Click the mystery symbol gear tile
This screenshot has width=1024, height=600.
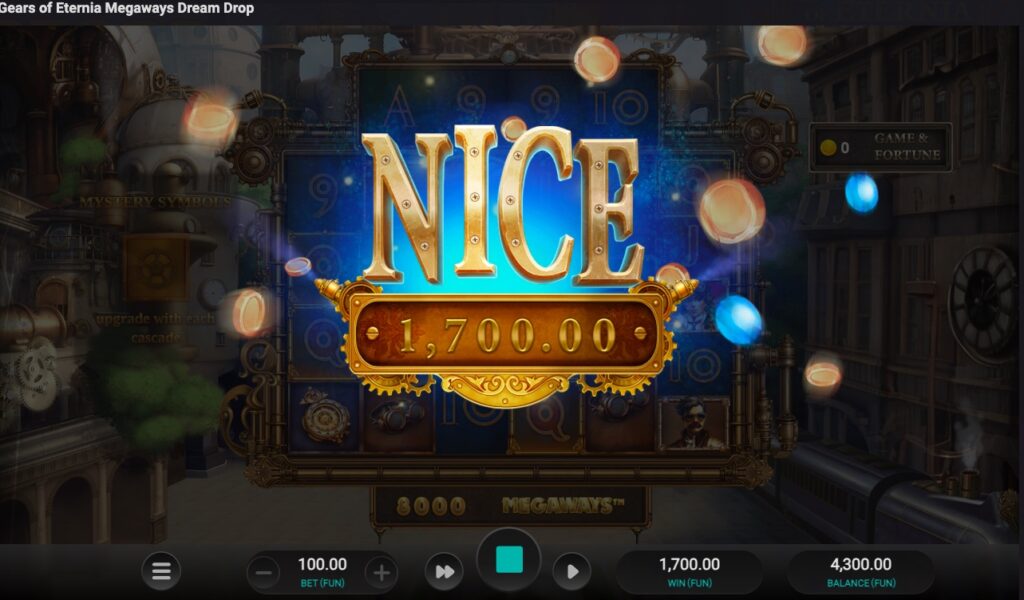click(155, 268)
